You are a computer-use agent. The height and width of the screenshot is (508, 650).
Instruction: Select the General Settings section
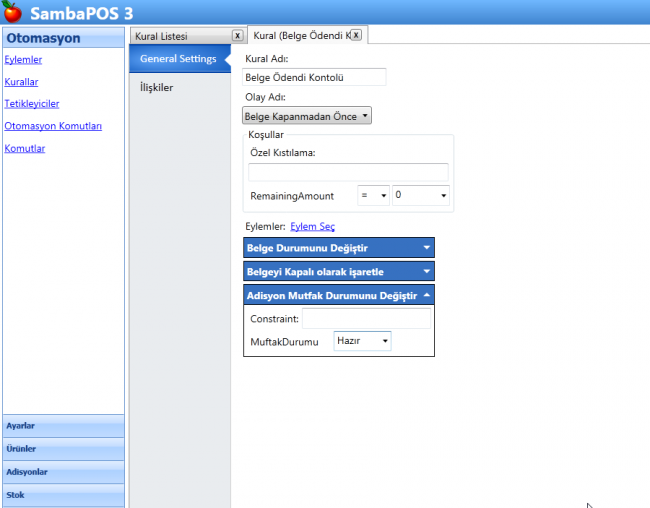[x=177, y=59]
